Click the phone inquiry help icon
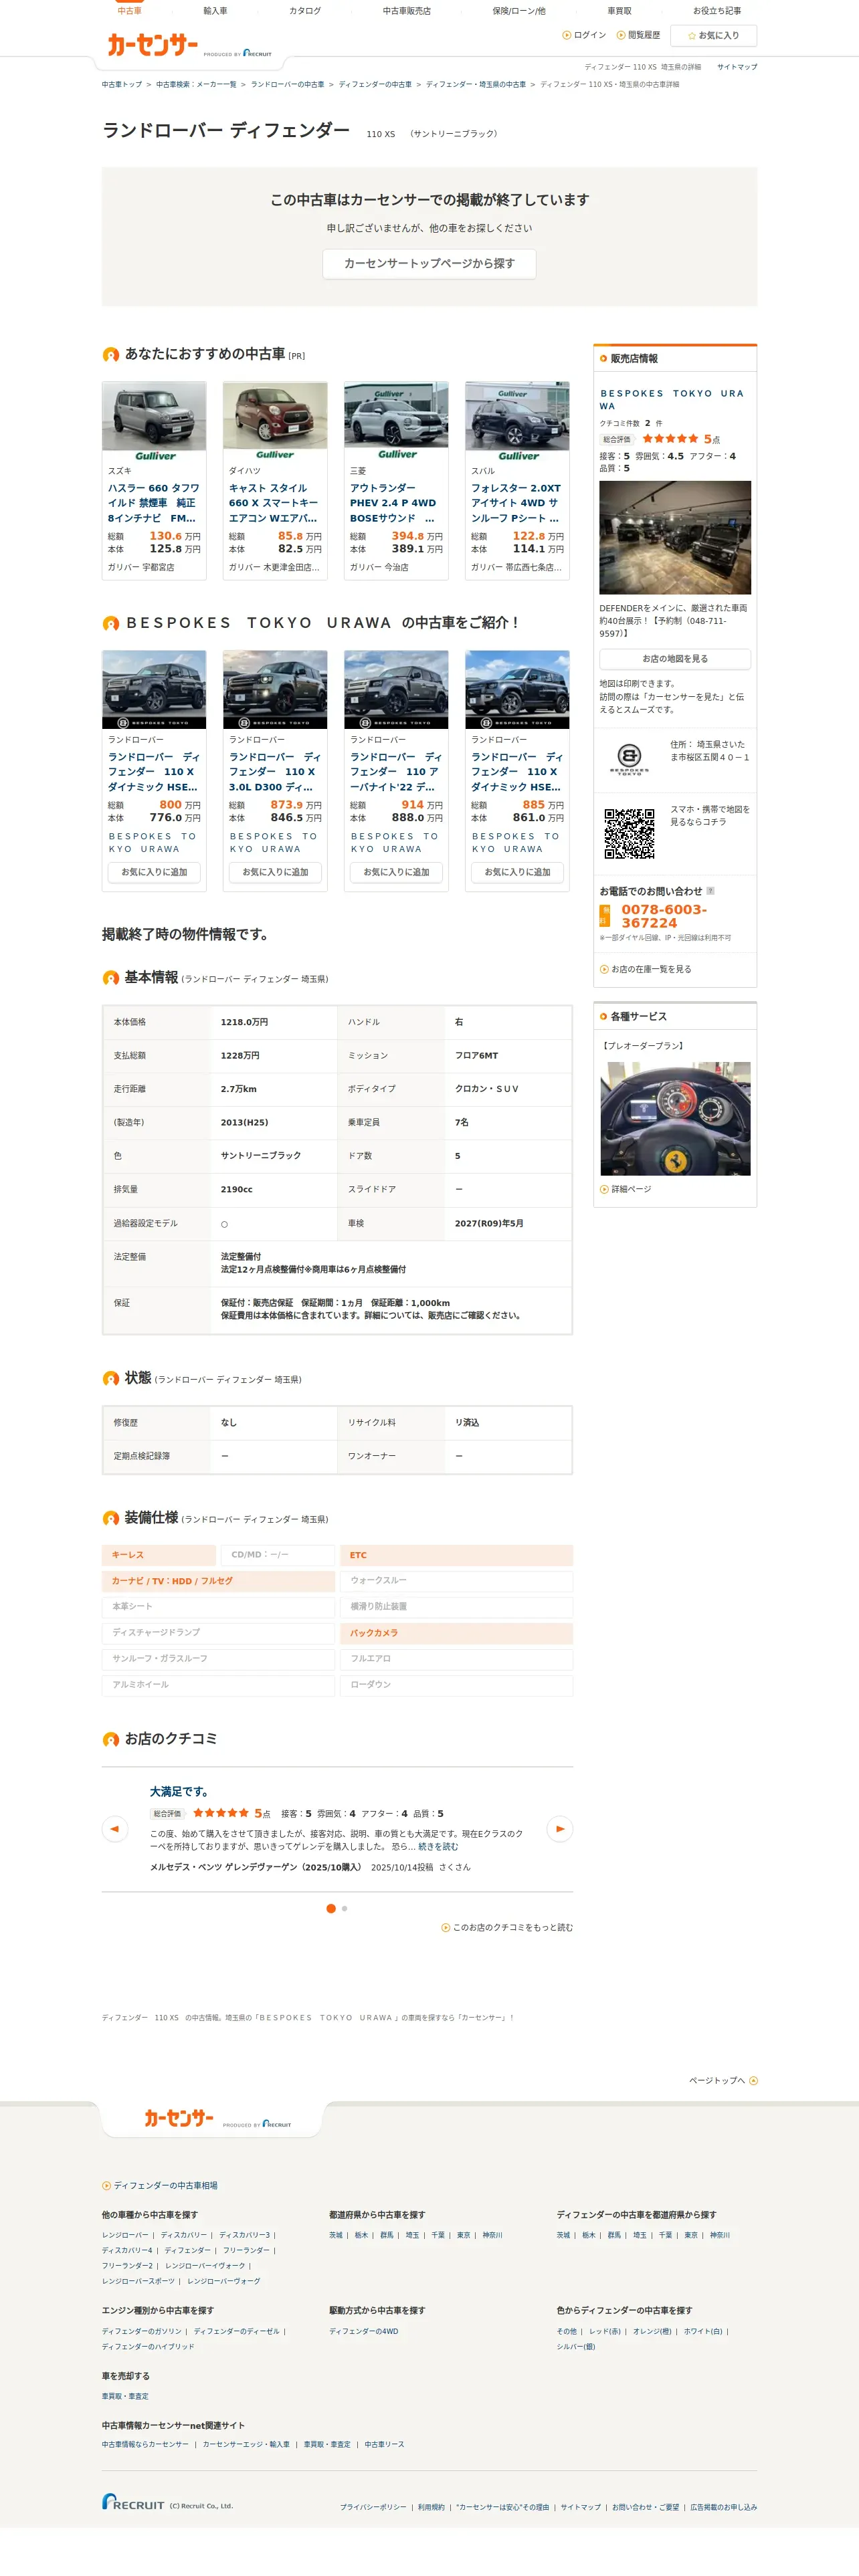The width and height of the screenshot is (859, 2576). click(x=710, y=891)
